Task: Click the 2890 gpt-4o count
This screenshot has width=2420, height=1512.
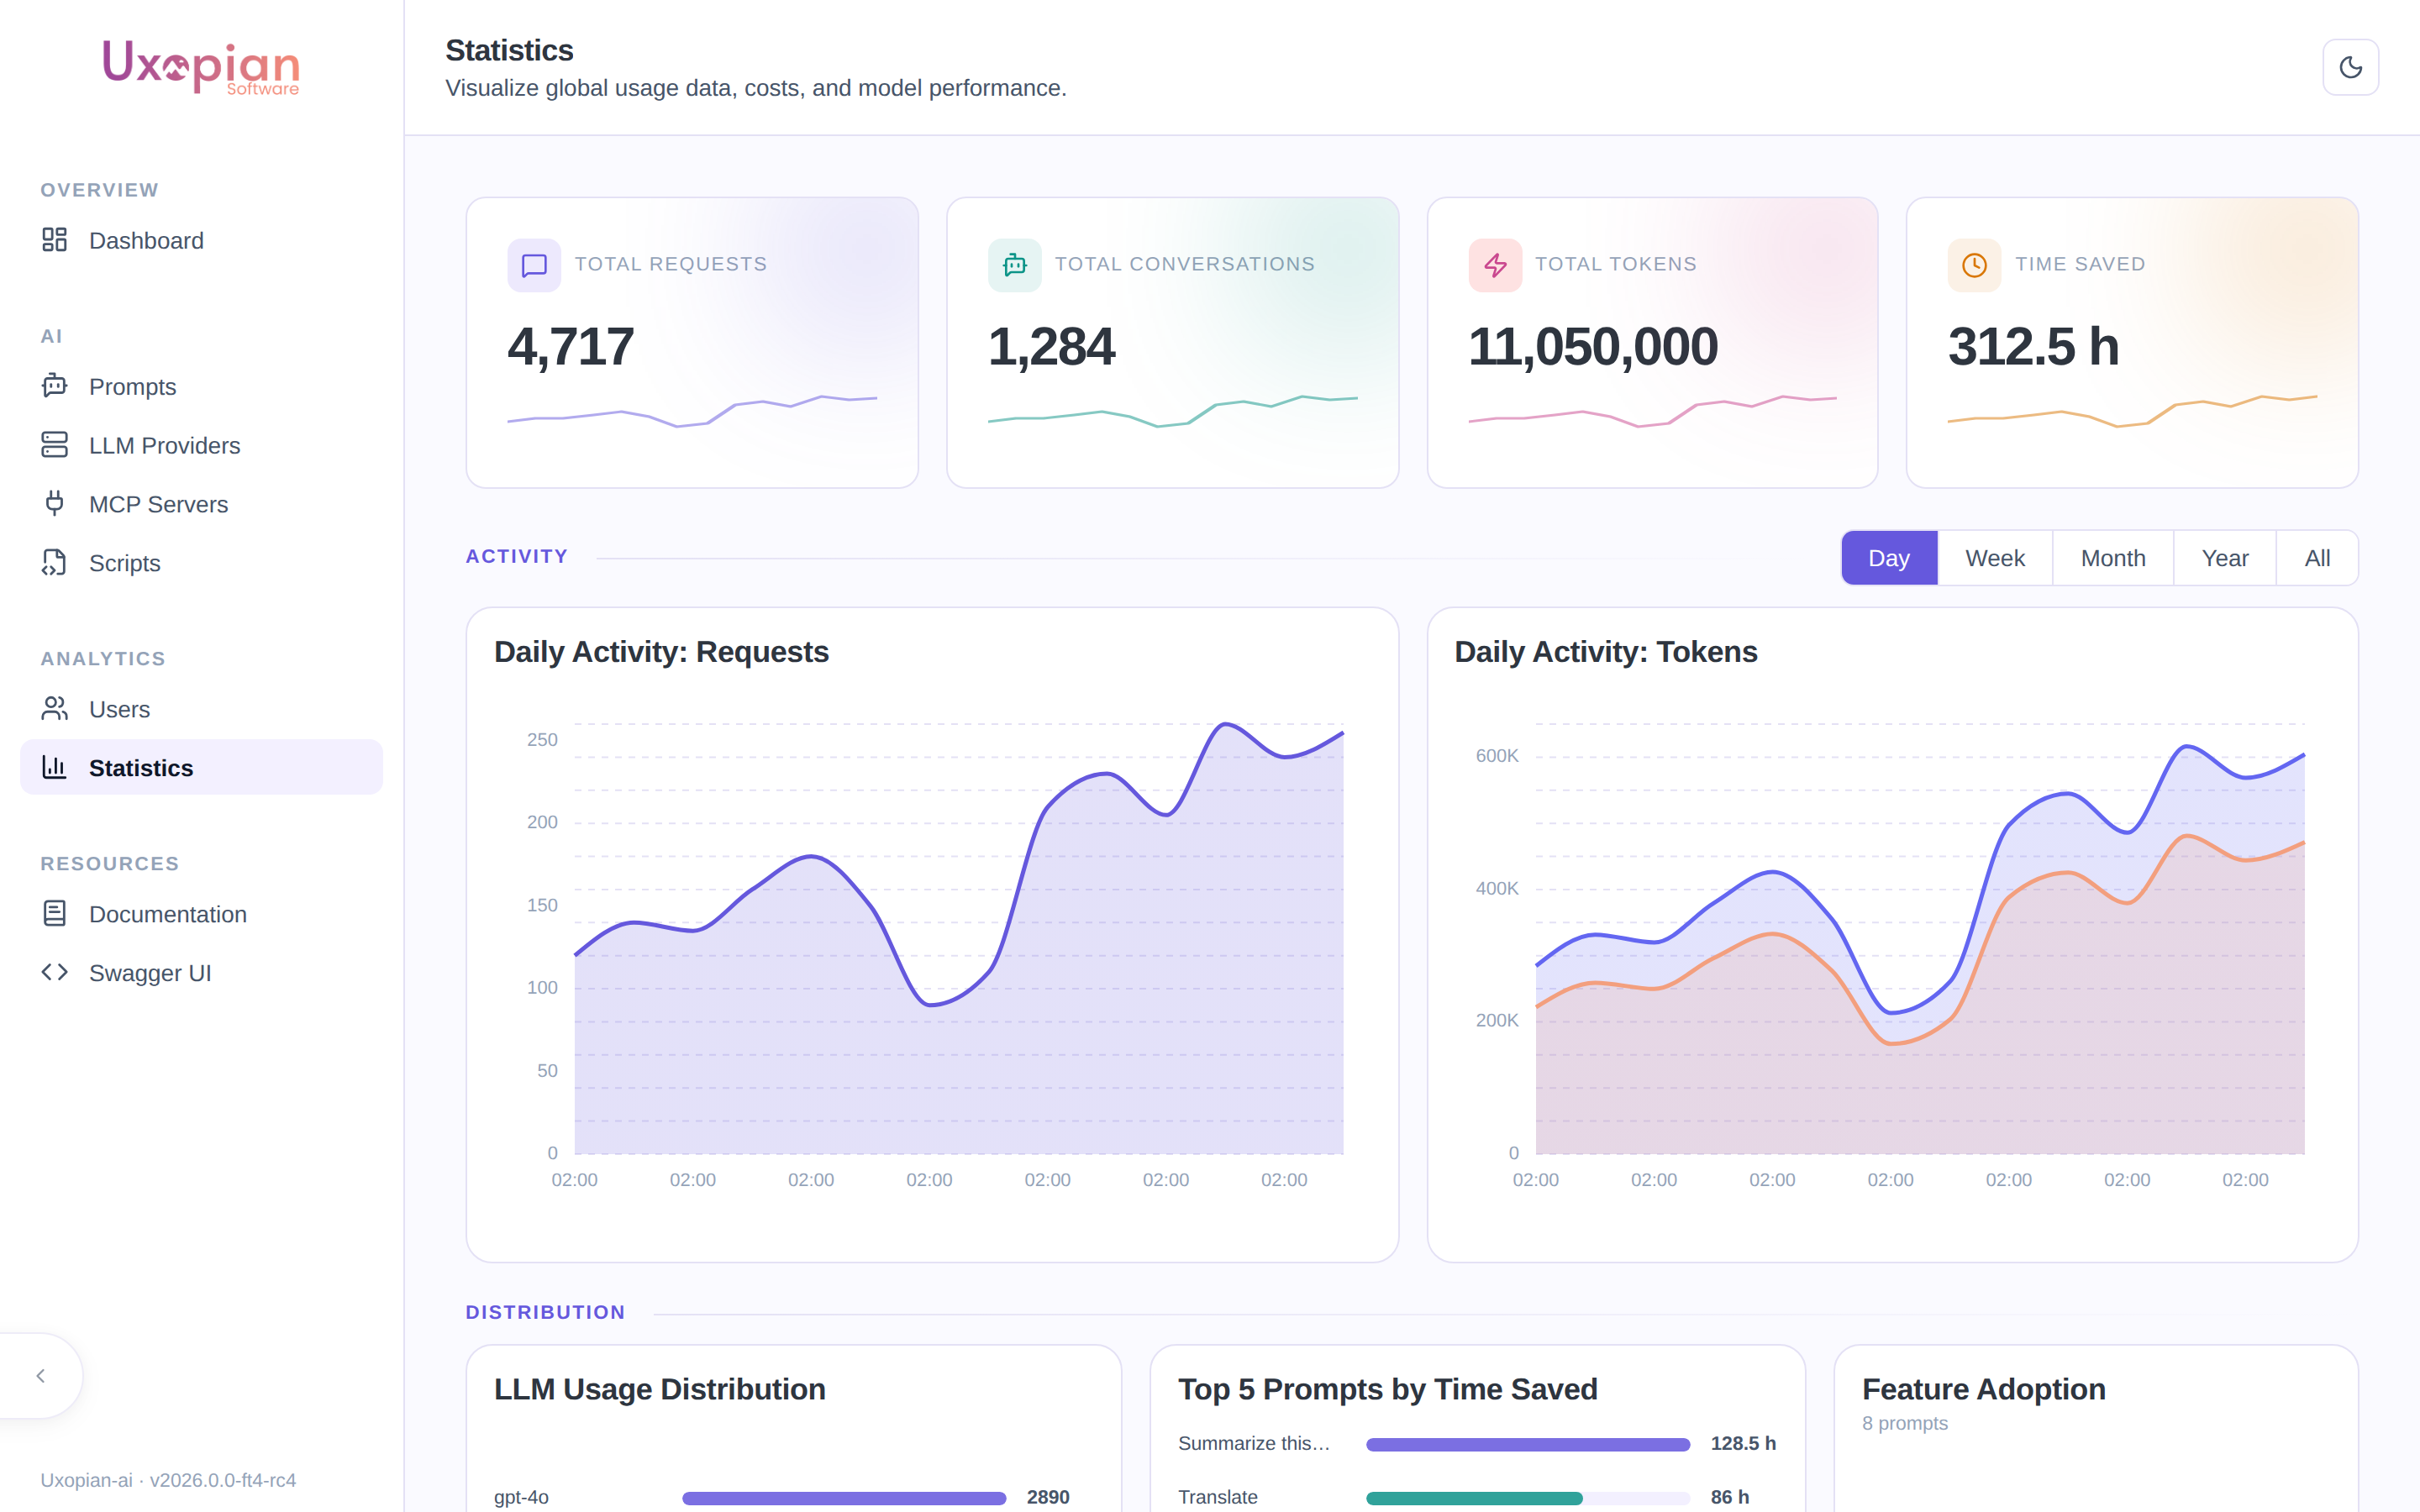Action: tap(1048, 1497)
